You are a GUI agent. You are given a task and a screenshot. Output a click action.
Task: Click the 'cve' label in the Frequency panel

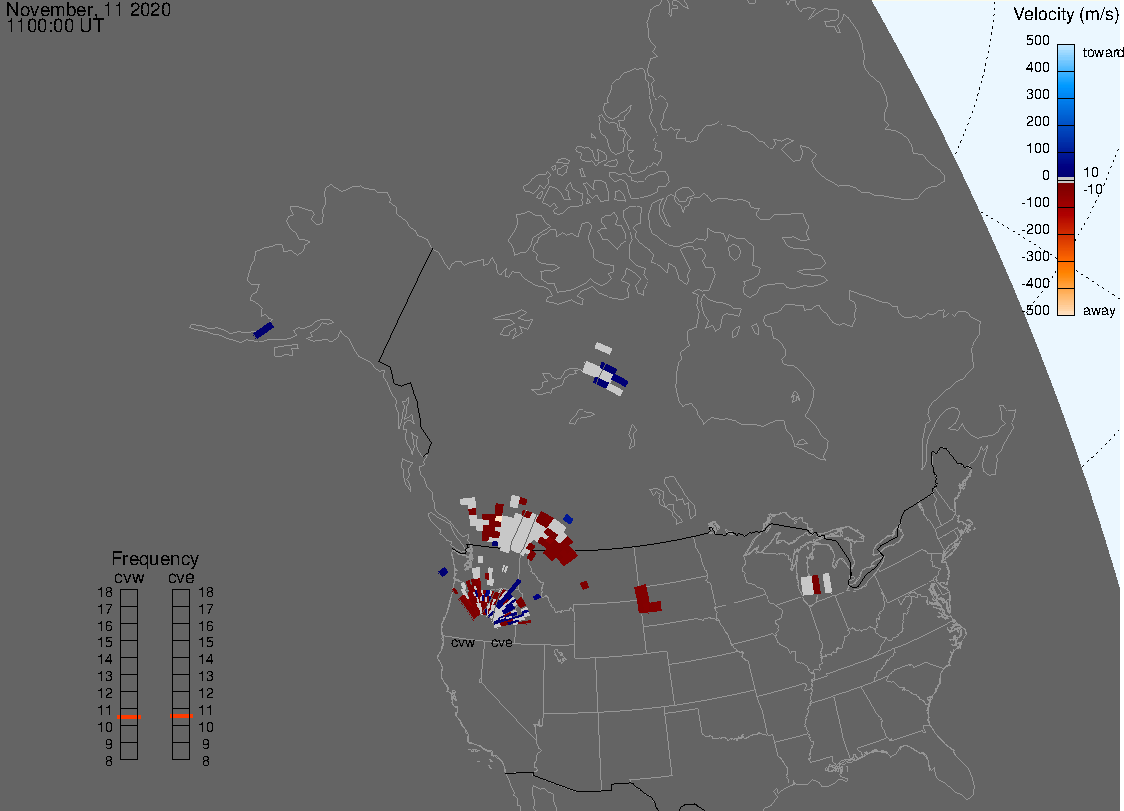click(x=181, y=577)
